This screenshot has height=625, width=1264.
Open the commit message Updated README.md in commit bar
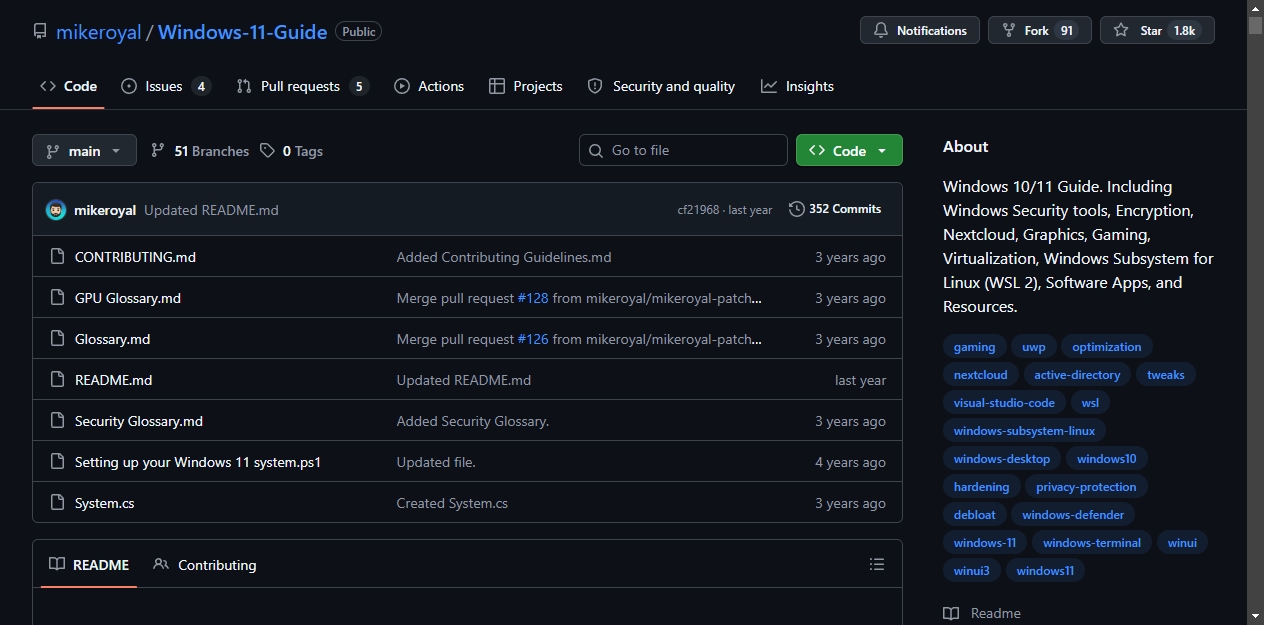(211, 210)
